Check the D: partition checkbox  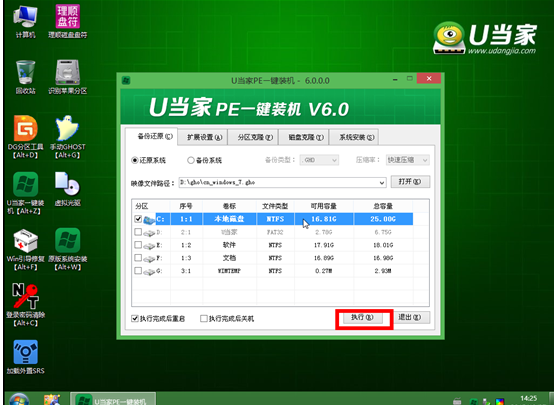[138, 232]
